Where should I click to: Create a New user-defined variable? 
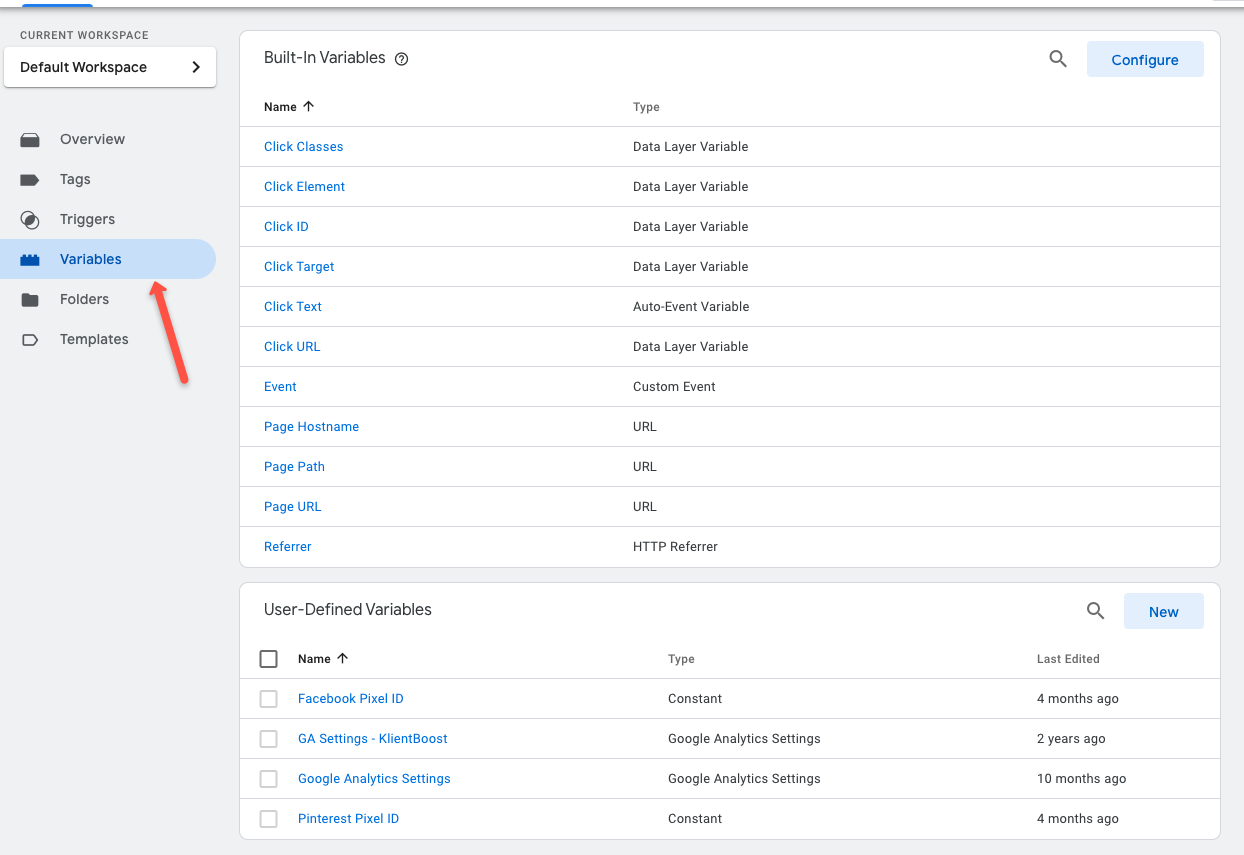[x=1164, y=611]
